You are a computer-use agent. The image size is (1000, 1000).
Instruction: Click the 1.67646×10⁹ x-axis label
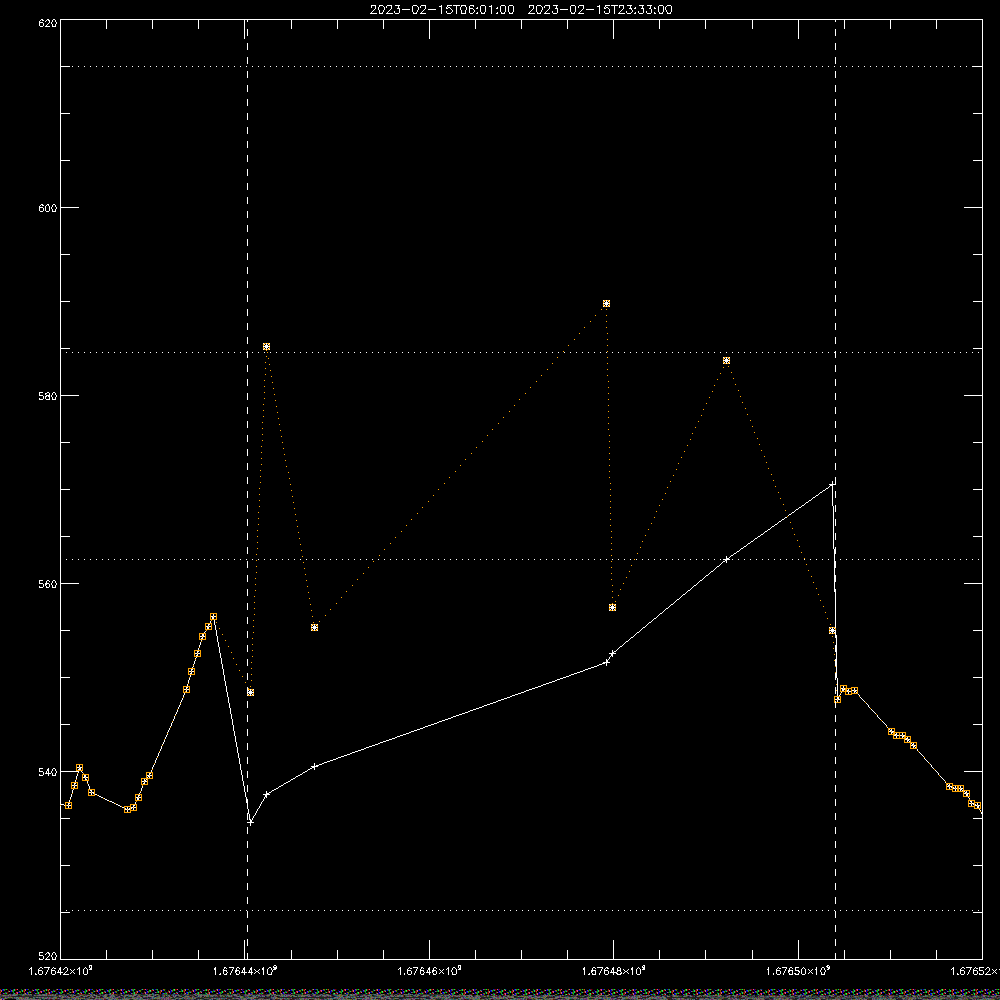[429, 971]
